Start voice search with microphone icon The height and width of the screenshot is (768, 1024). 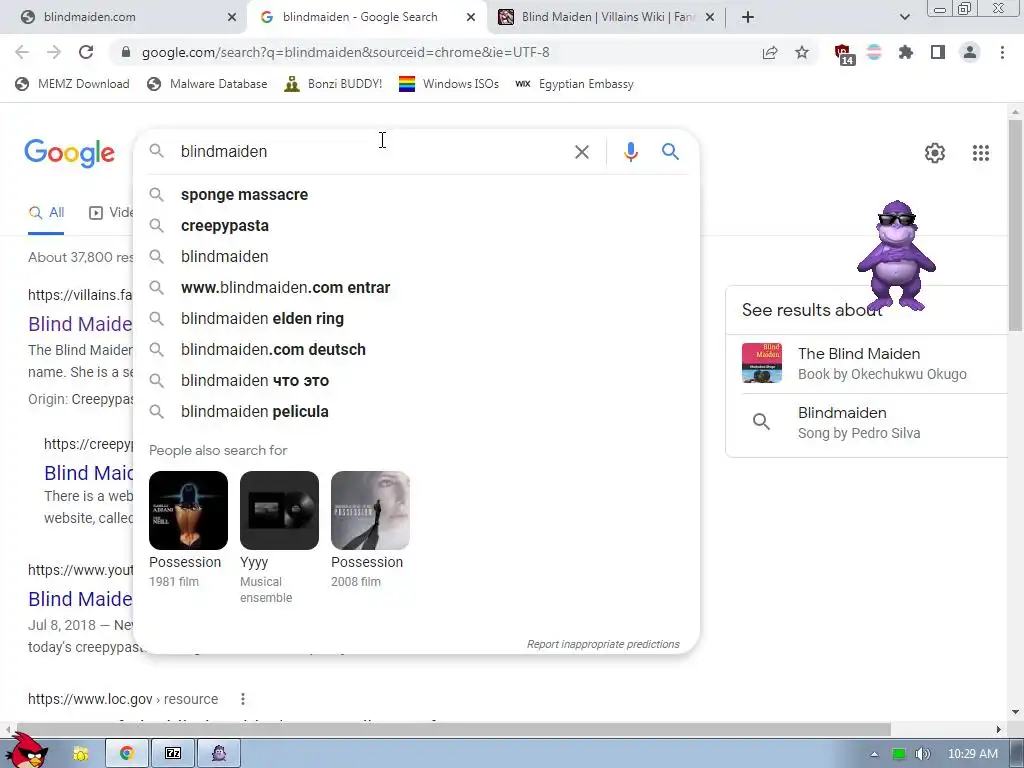click(630, 152)
